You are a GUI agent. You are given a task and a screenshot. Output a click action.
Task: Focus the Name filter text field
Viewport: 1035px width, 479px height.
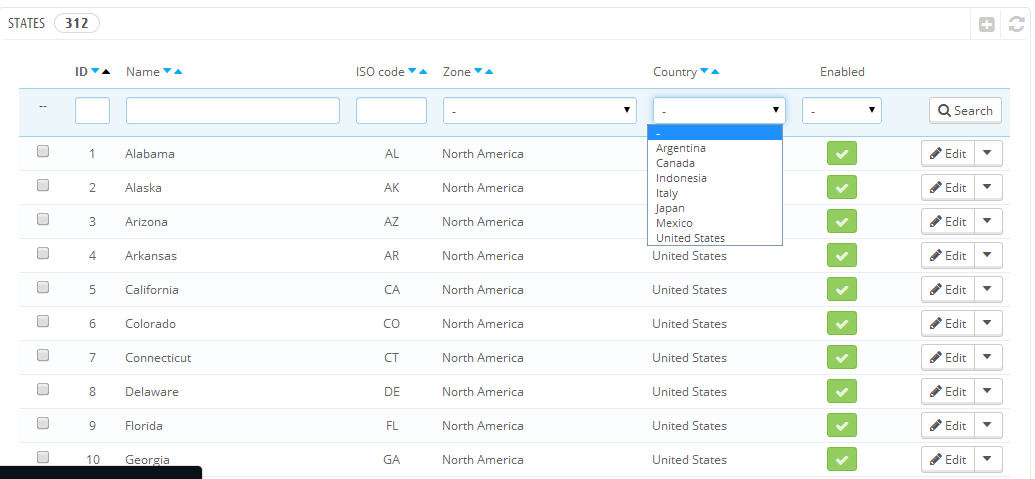pos(233,111)
